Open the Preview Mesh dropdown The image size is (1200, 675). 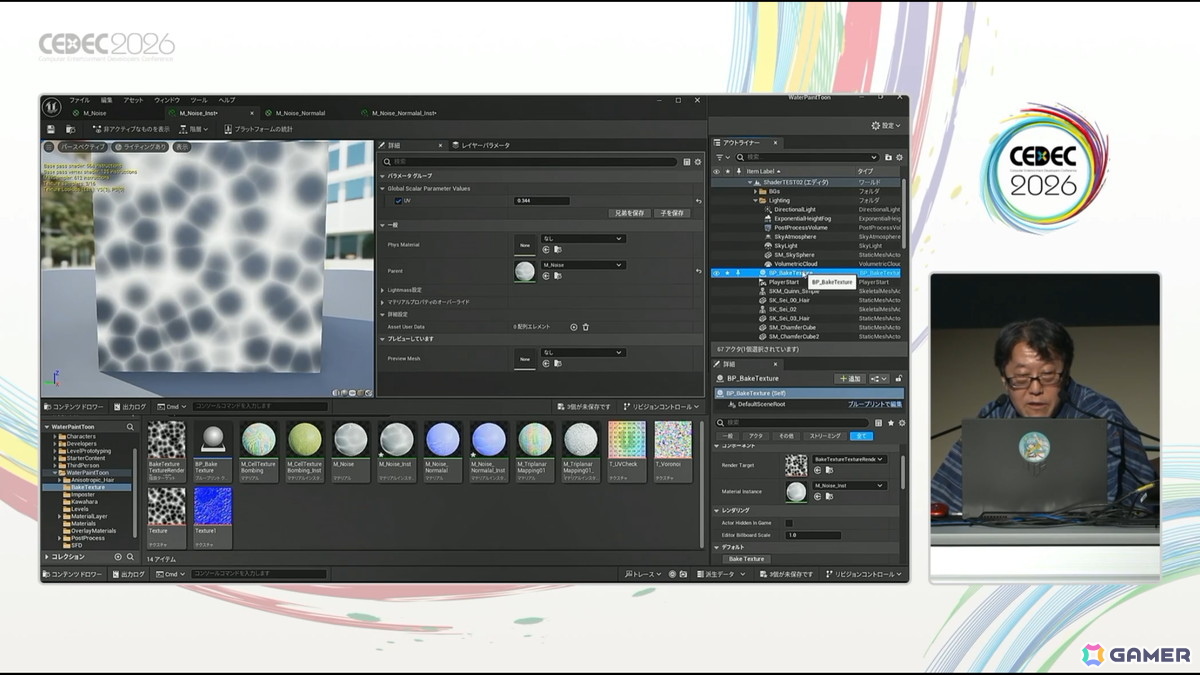(x=583, y=352)
